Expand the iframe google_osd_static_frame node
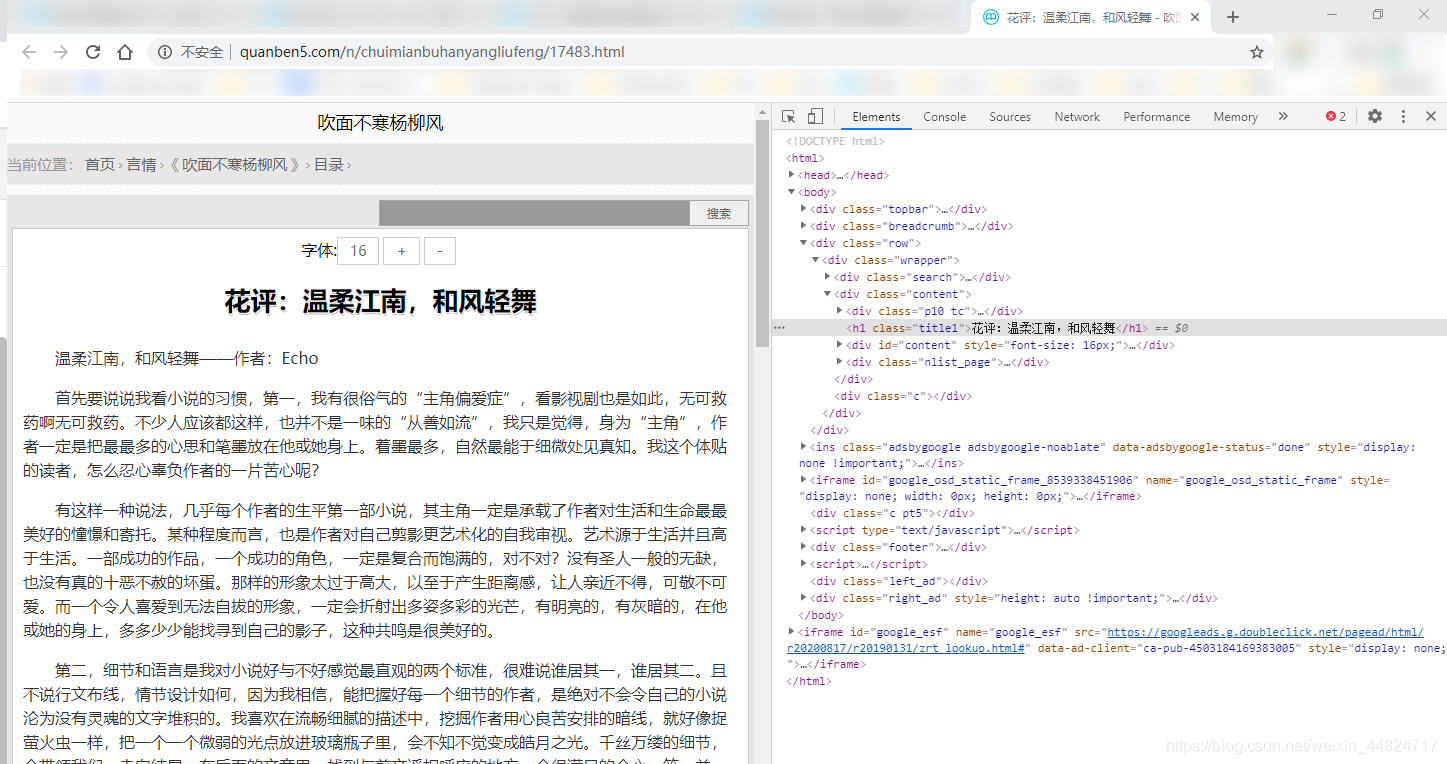1447x764 pixels. pyautogui.click(x=804, y=480)
